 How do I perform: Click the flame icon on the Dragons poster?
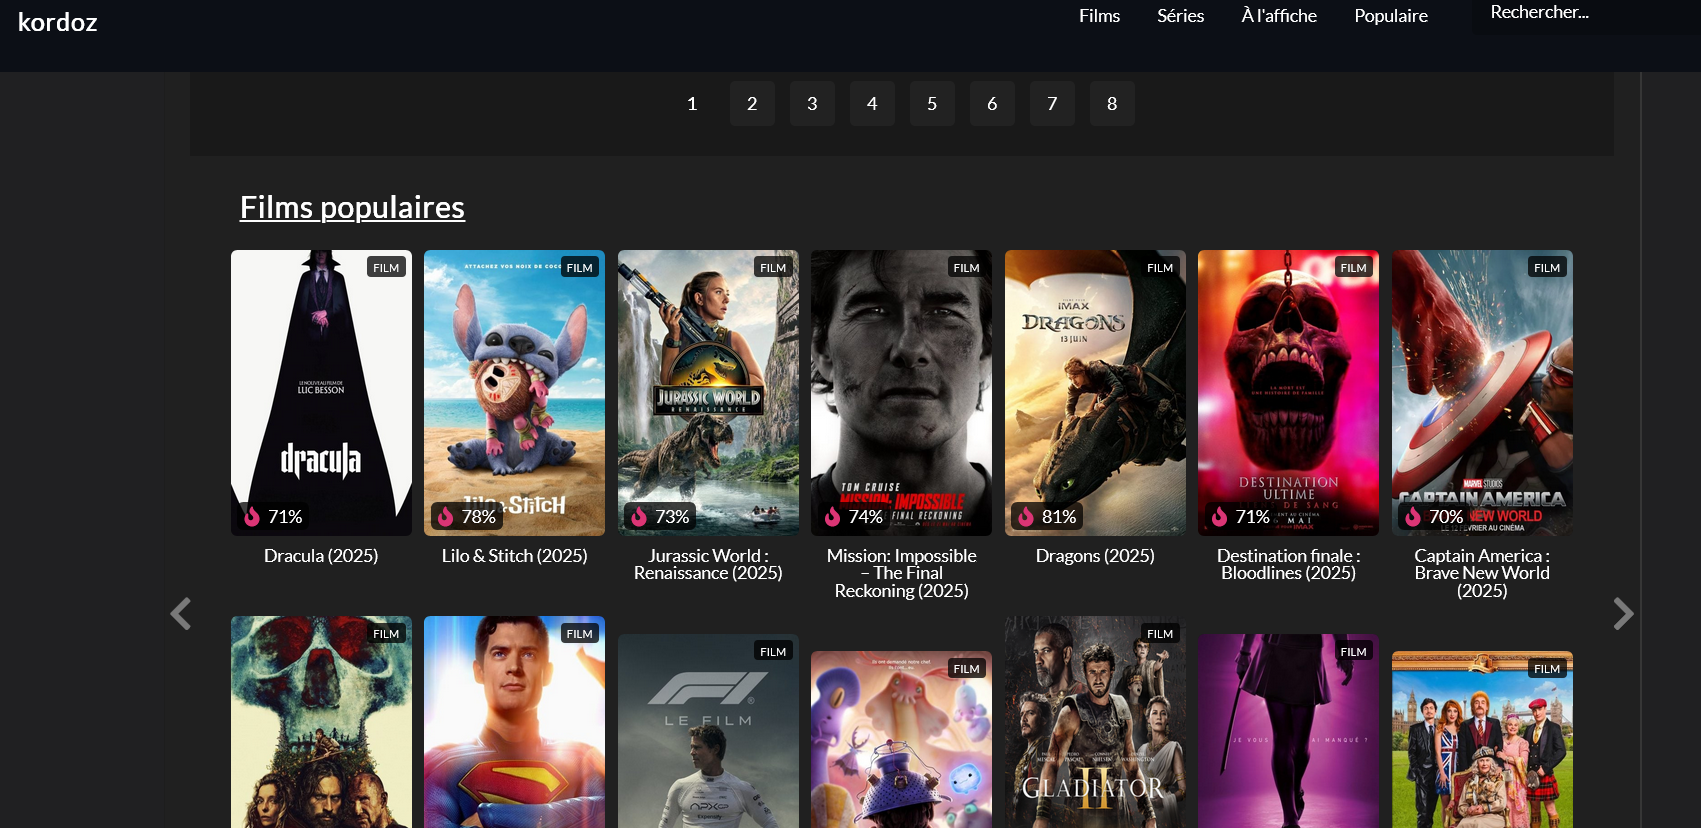[1026, 516]
